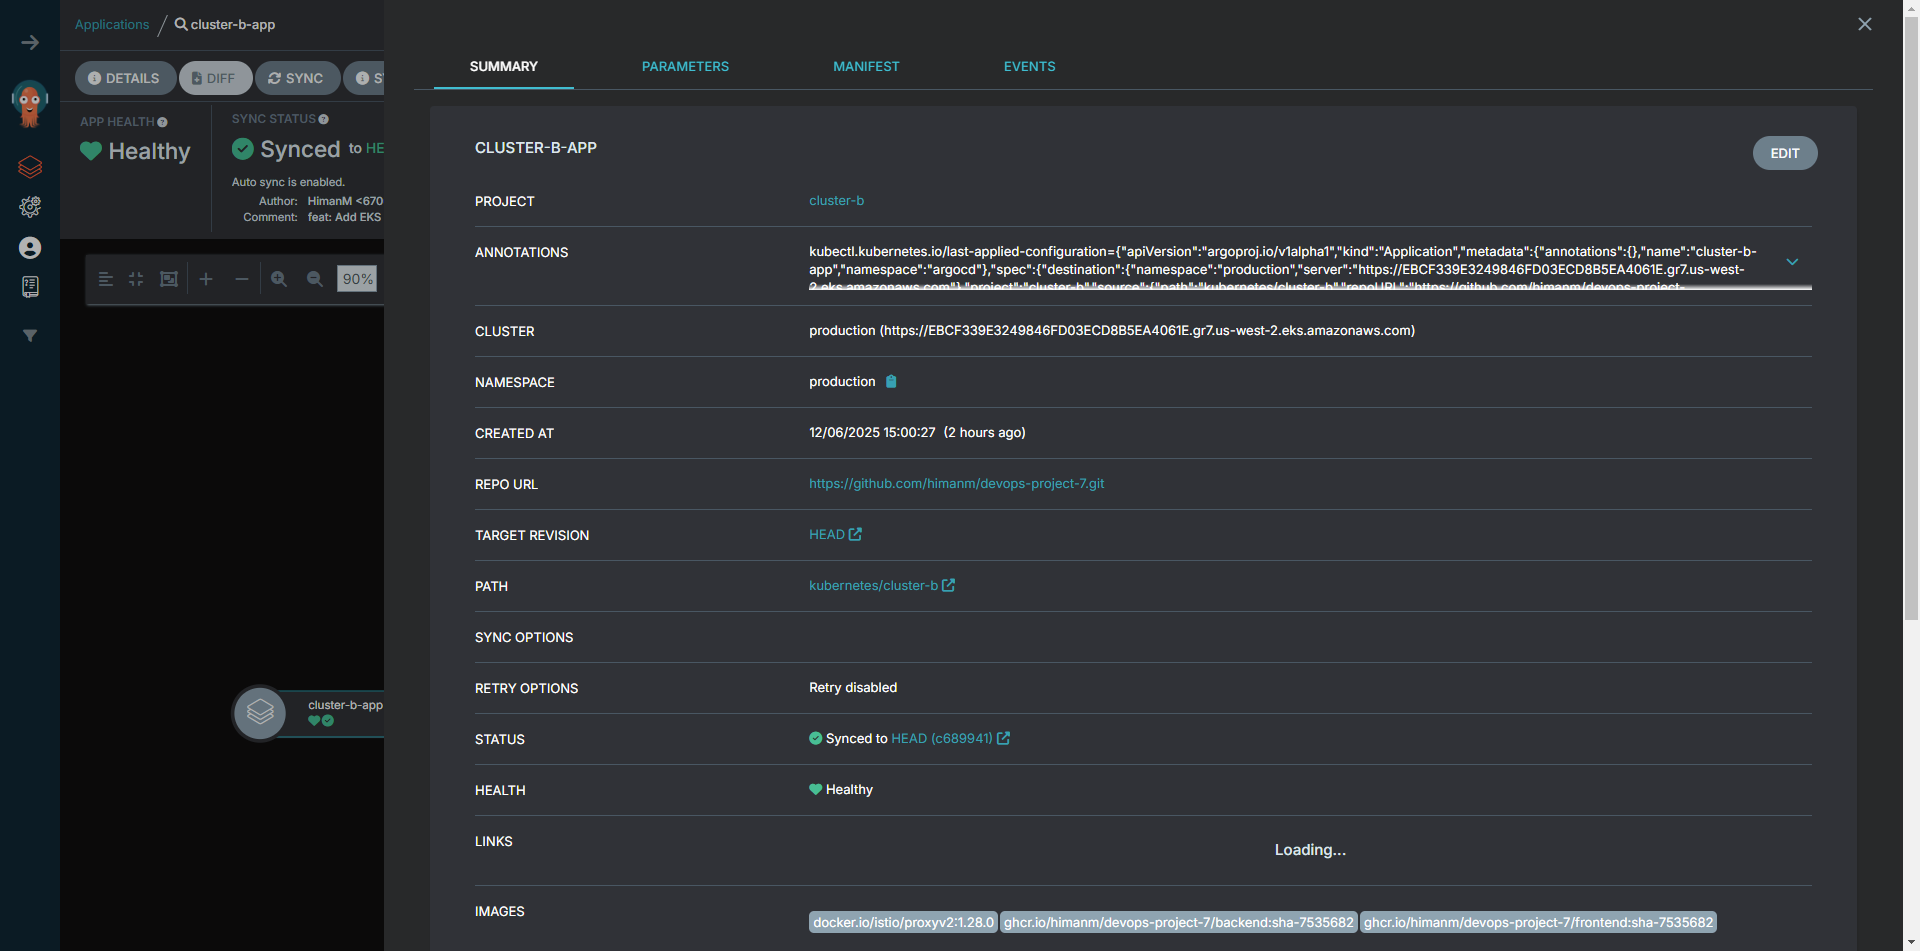1920x951 pixels.
Task: Expand the sidebar with the arrow icon
Action: coord(30,42)
